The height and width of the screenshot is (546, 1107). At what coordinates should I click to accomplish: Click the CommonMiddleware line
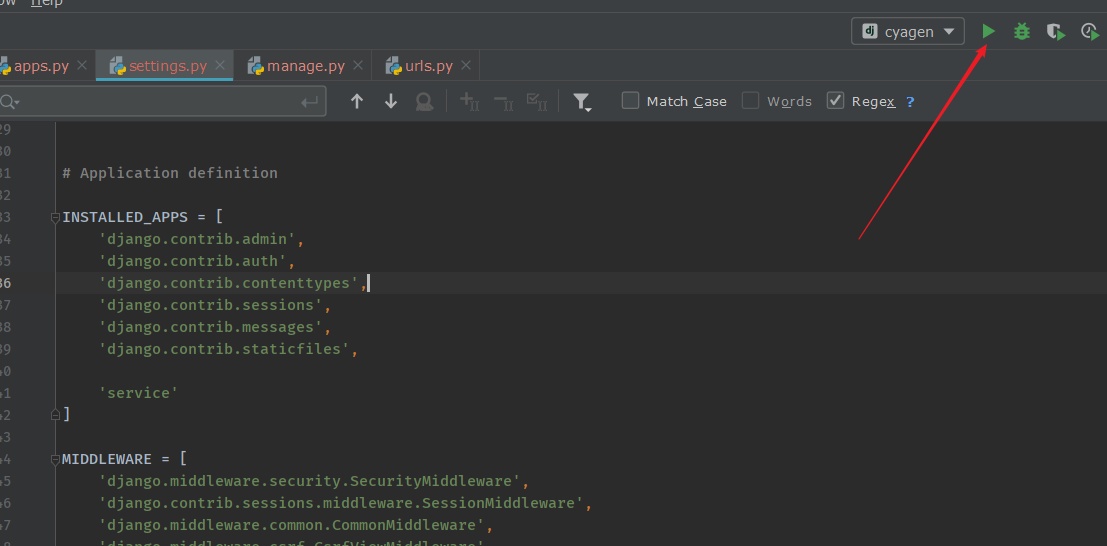(296, 525)
